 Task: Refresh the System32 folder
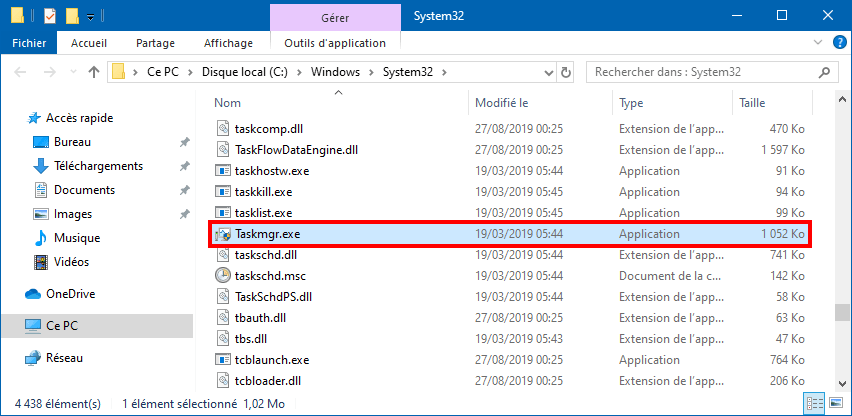point(565,72)
